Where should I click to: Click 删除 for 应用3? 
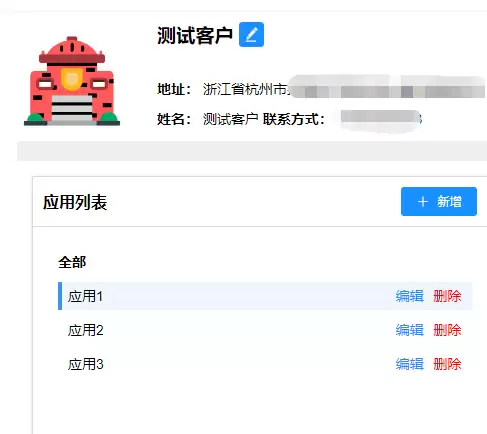tap(447, 364)
